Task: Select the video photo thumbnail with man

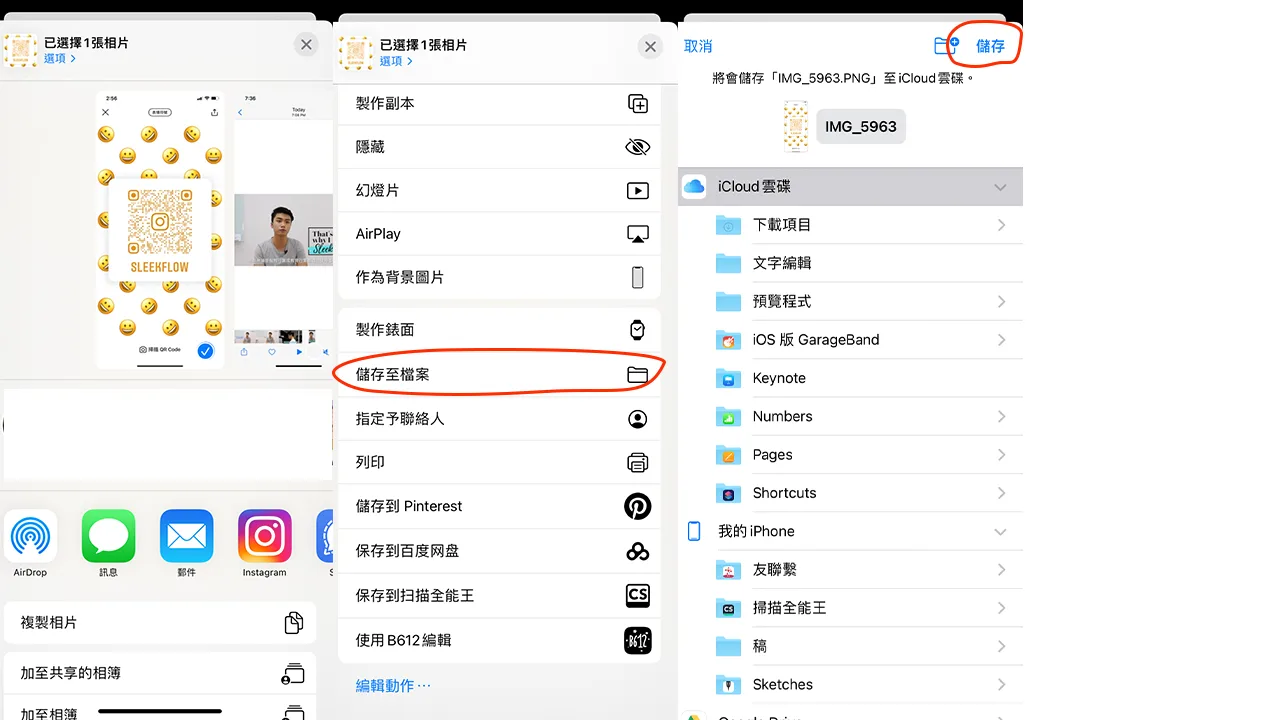Action: (283, 230)
